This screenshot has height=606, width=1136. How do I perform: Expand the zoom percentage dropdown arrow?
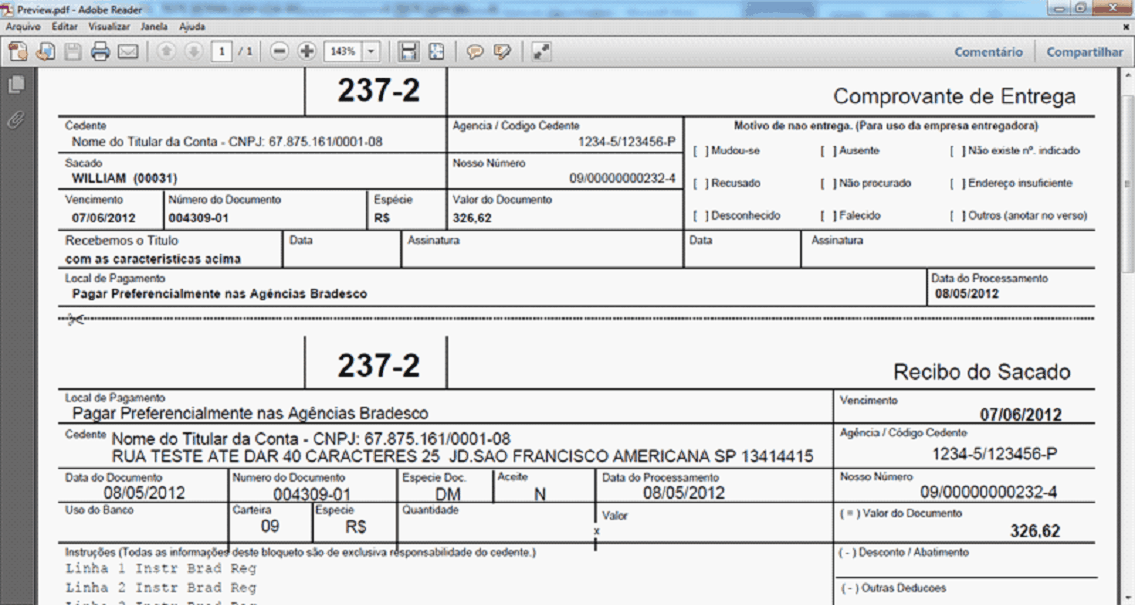(x=373, y=51)
